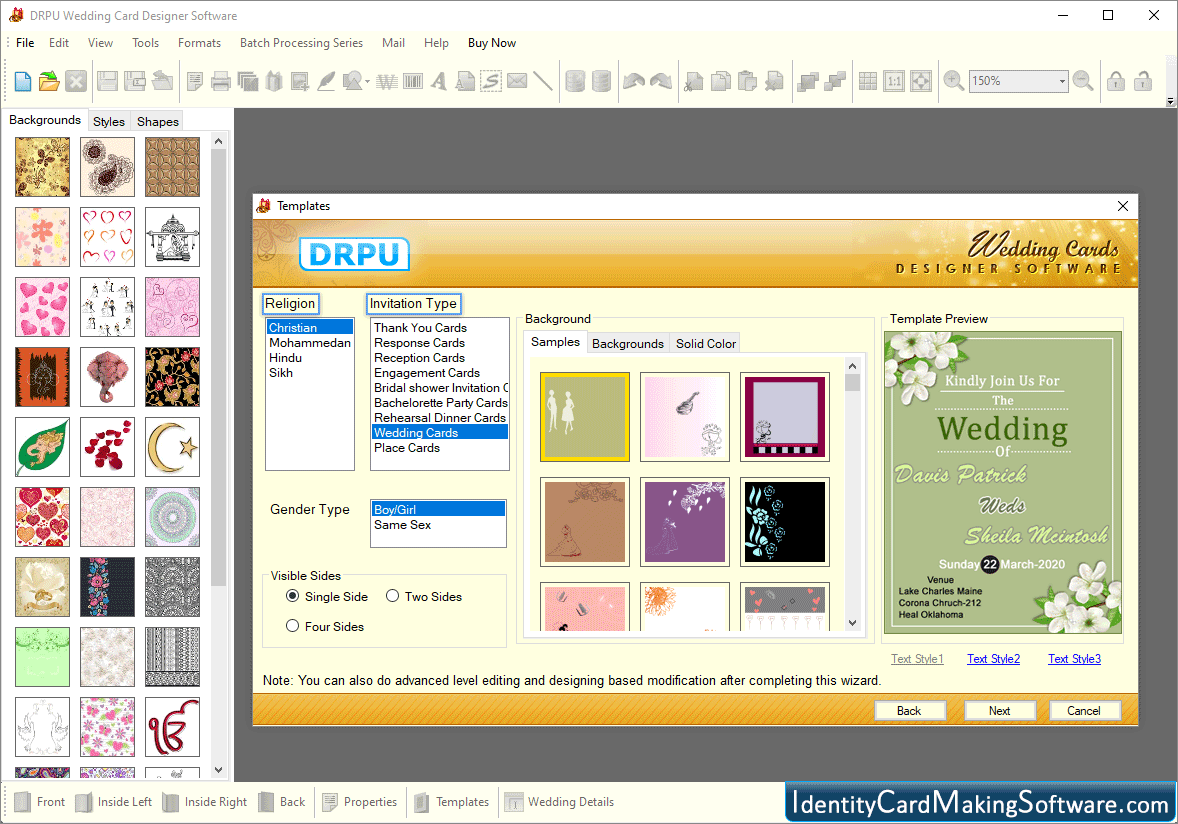This screenshot has width=1178, height=824.
Task: Select the Two Sides radio button
Action: coord(392,596)
